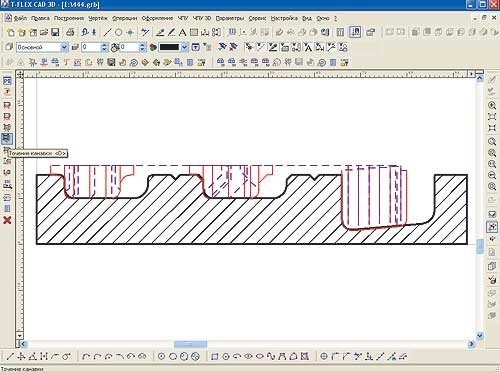Click the Print icon in toolbar

(x=70, y=32)
